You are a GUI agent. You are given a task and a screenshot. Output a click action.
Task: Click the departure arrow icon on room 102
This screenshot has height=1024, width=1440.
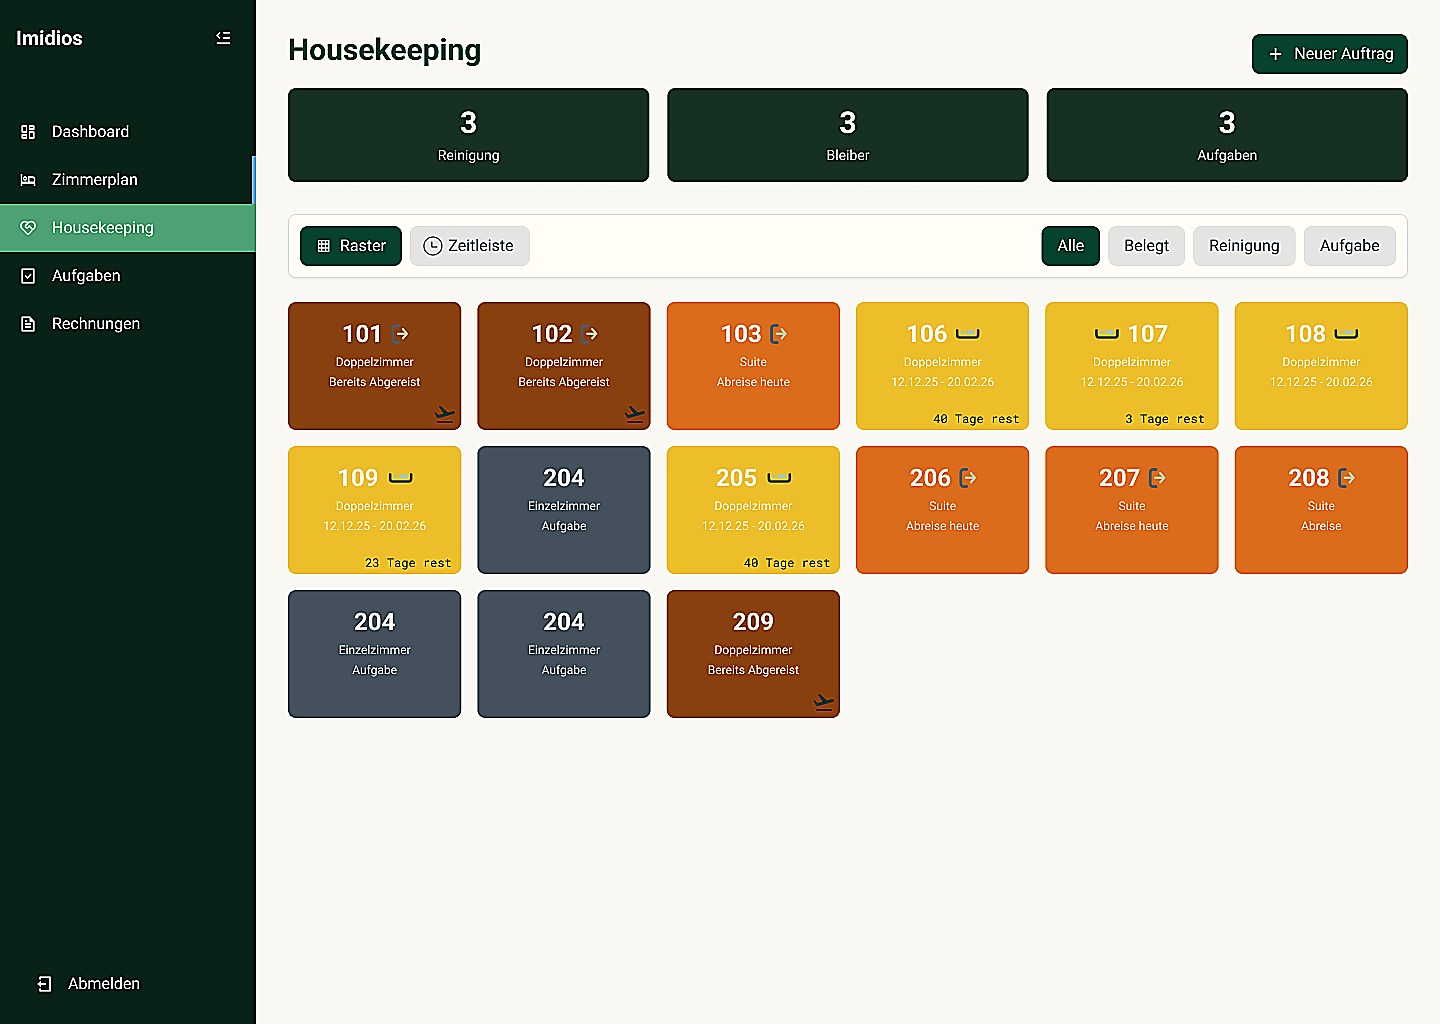click(x=590, y=334)
